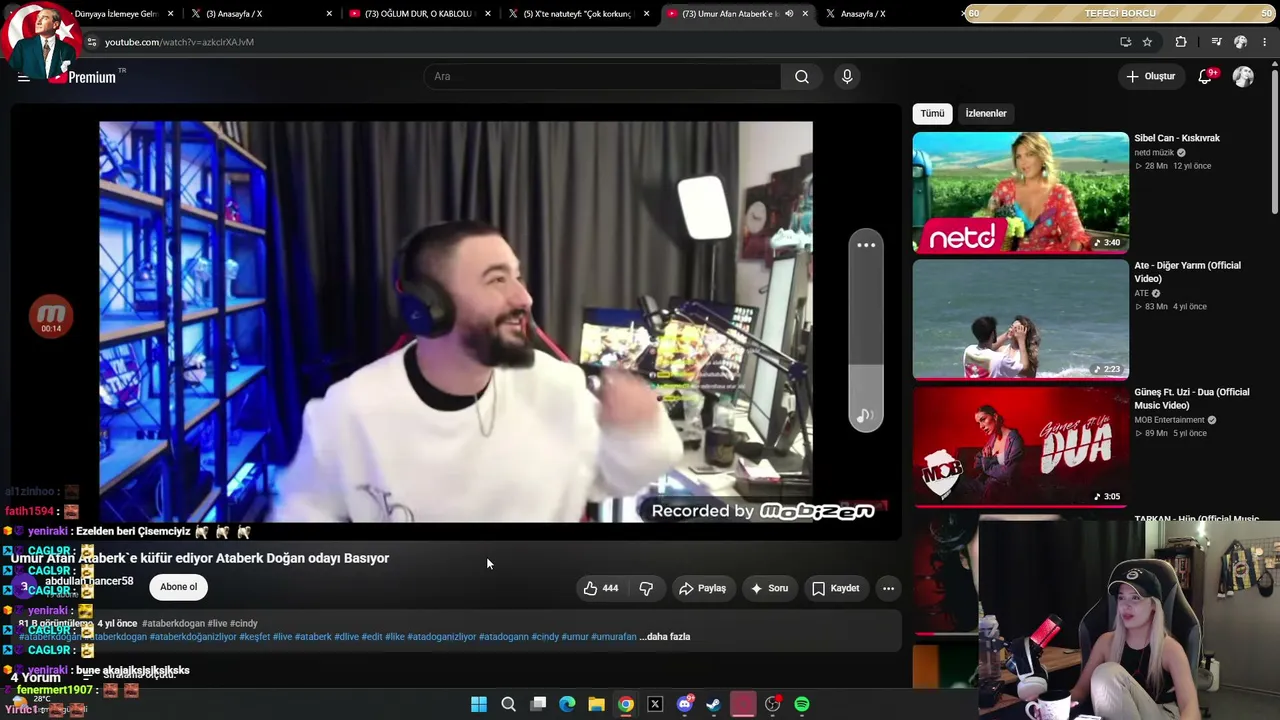
Task: Open the Sibel Can - Kıskıvrak video title
Action: pyautogui.click(x=1177, y=138)
